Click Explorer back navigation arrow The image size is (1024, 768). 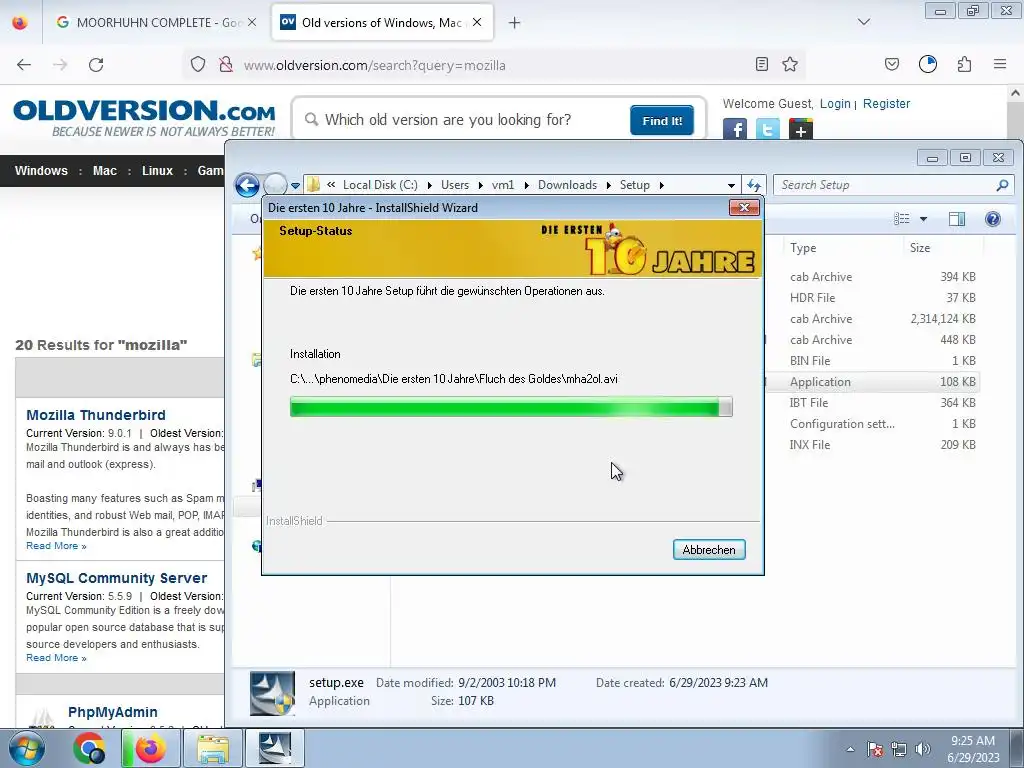click(x=247, y=185)
